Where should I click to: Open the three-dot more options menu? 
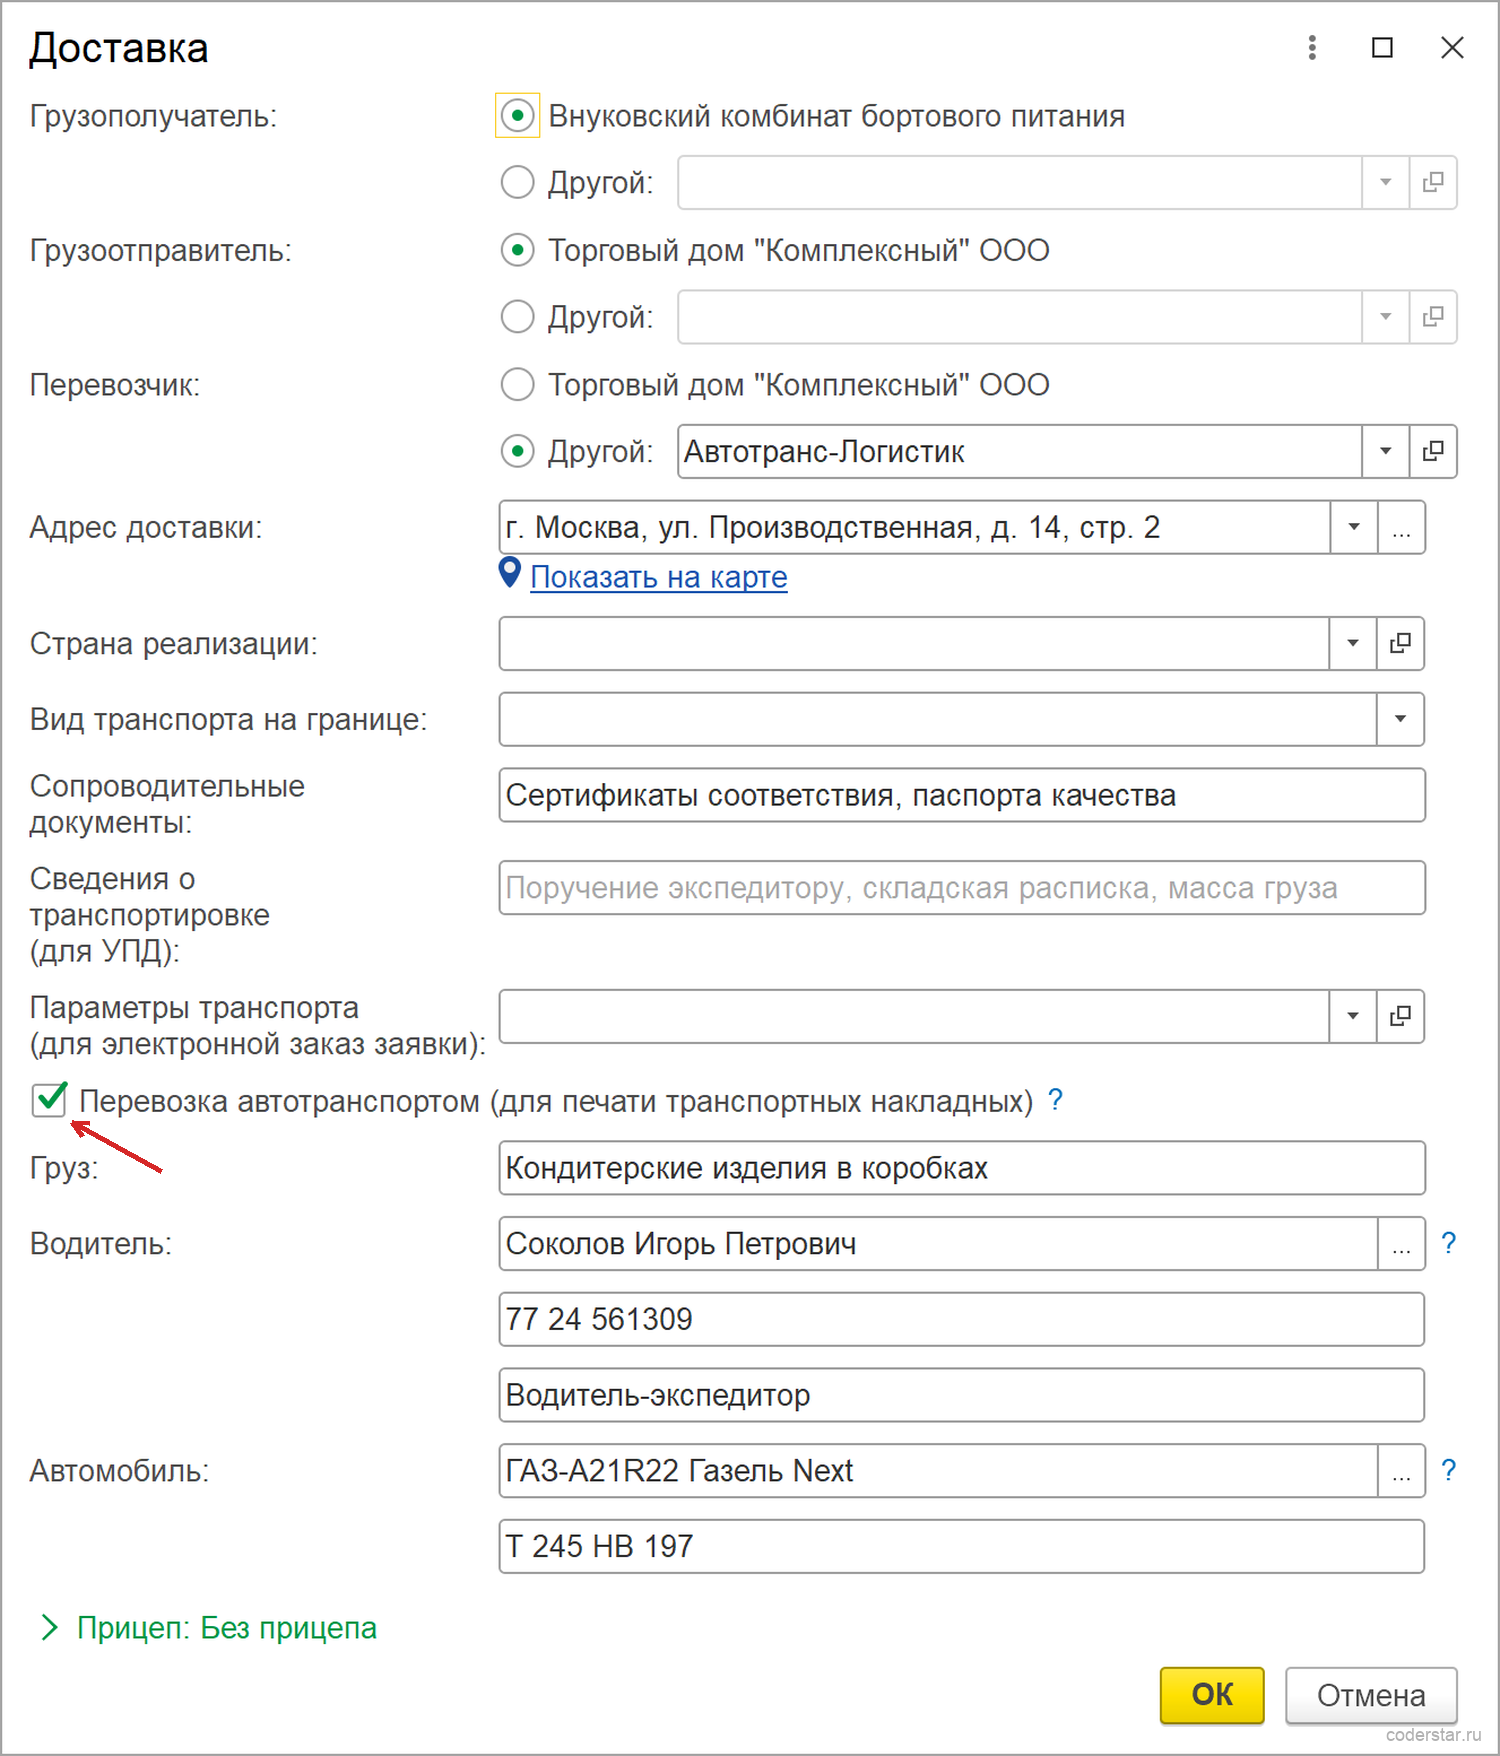(1312, 47)
